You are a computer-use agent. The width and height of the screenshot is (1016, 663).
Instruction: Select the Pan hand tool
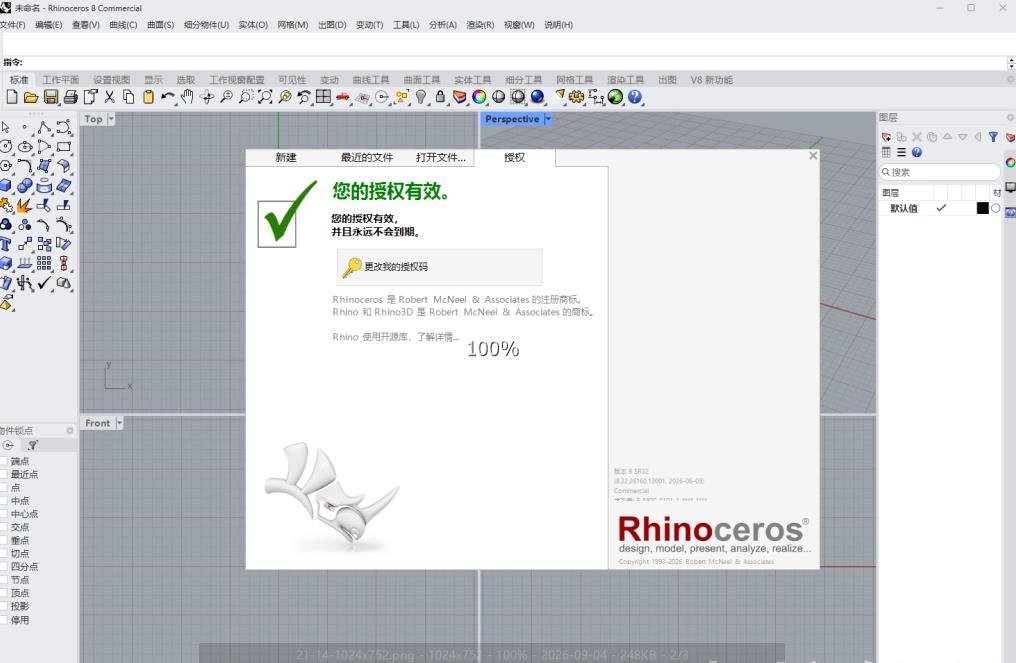coord(187,97)
